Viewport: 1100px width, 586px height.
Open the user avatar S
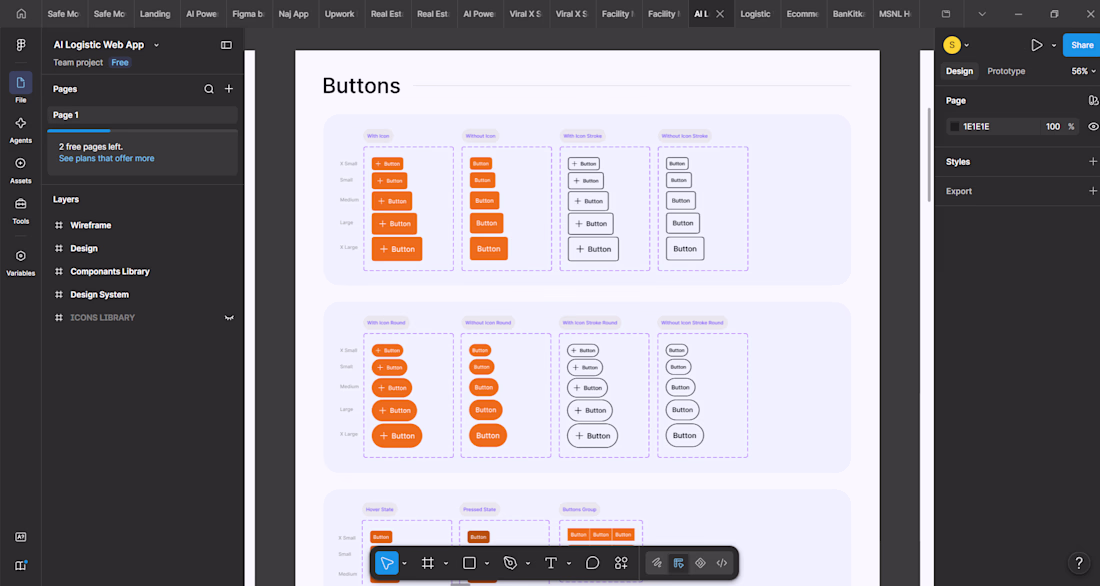click(951, 45)
